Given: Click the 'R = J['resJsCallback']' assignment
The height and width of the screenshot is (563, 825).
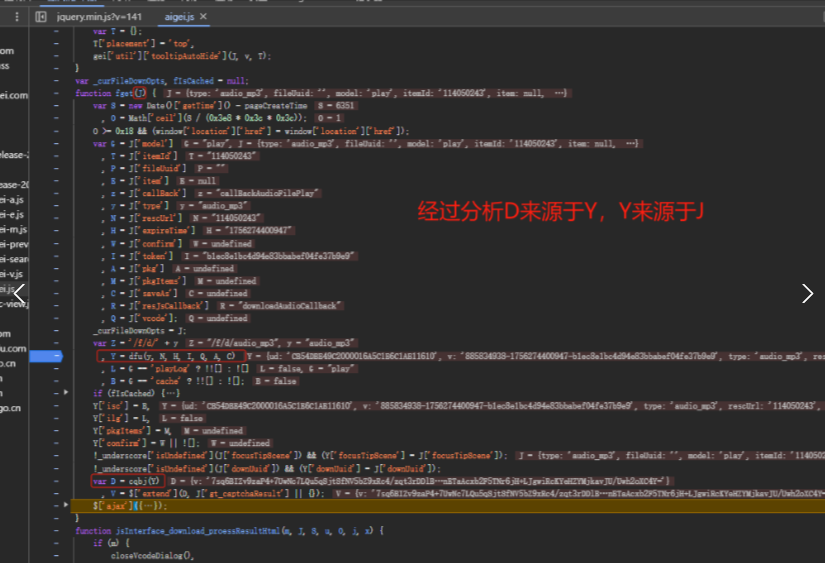Looking at the screenshot, I should tap(159, 306).
